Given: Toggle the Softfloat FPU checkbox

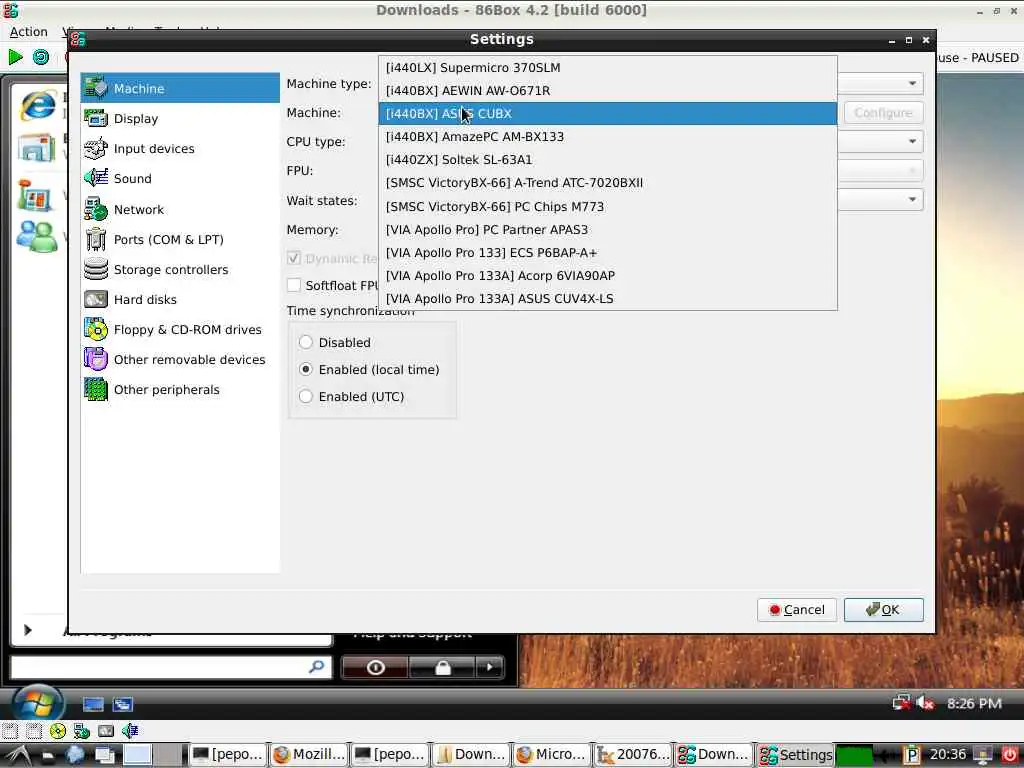Looking at the screenshot, I should point(294,285).
